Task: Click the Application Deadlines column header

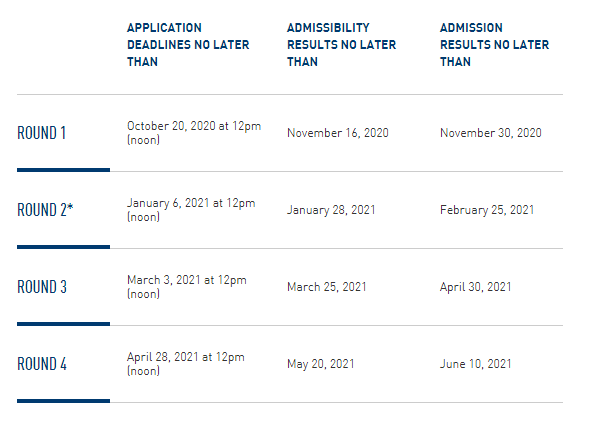Action: click(188, 45)
